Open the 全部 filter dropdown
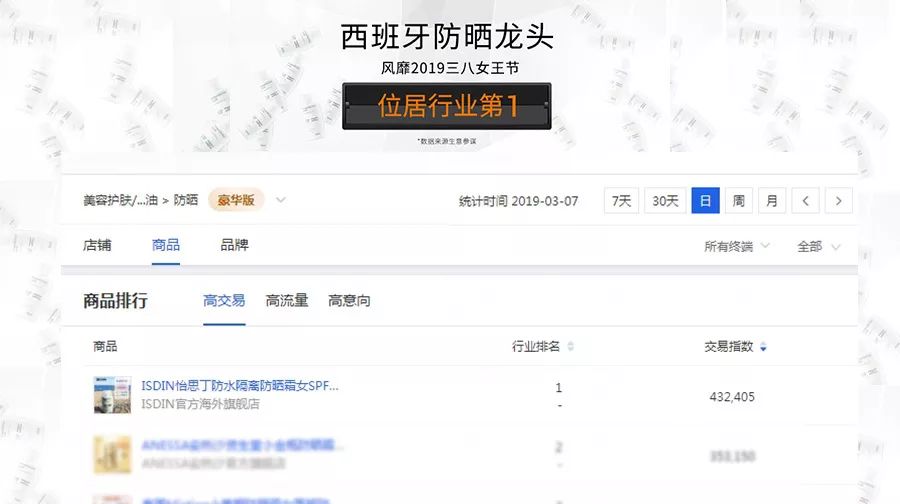This screenshot has width=900, height=504. coord(818,246)
